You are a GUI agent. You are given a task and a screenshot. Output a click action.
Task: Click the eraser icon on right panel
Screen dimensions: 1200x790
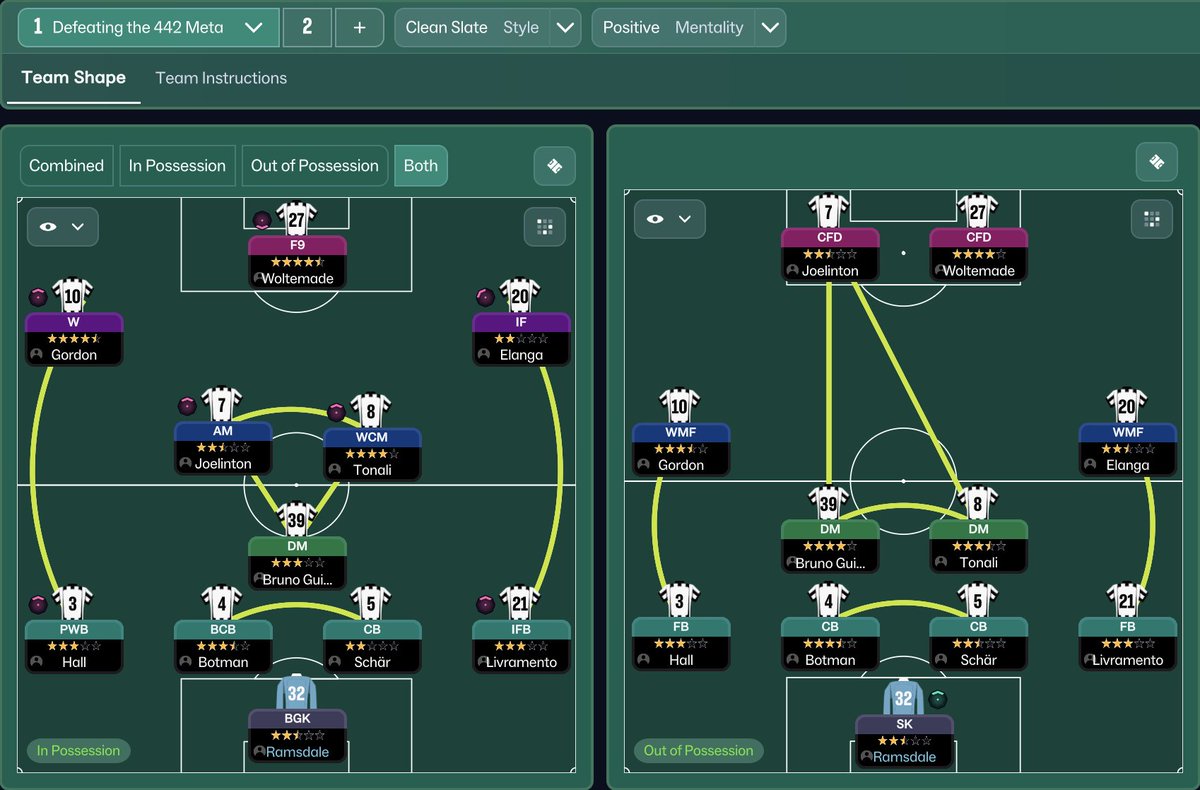tap(1157, 161)
